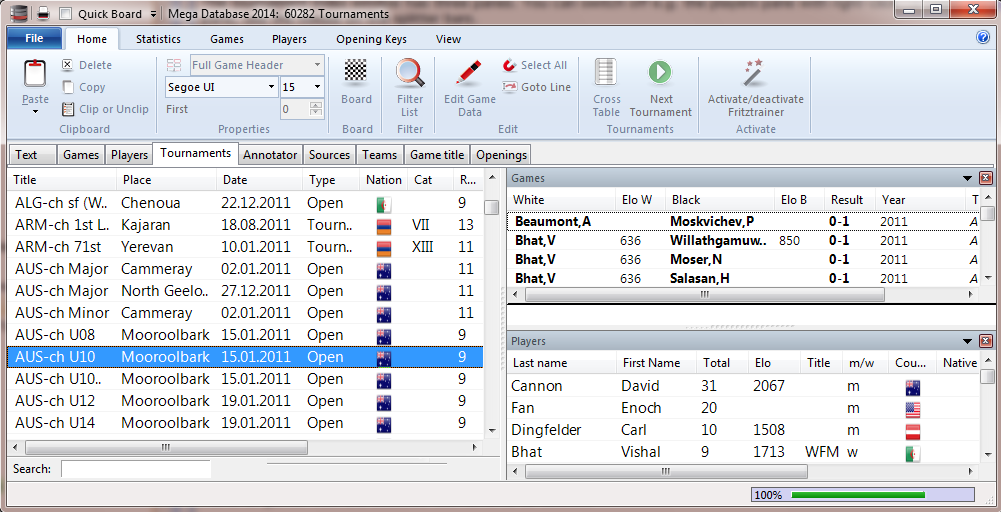Click the Delete icon in Clipboard group
The width and height of the screenshot is (1001, 512).
pos(68,64)
